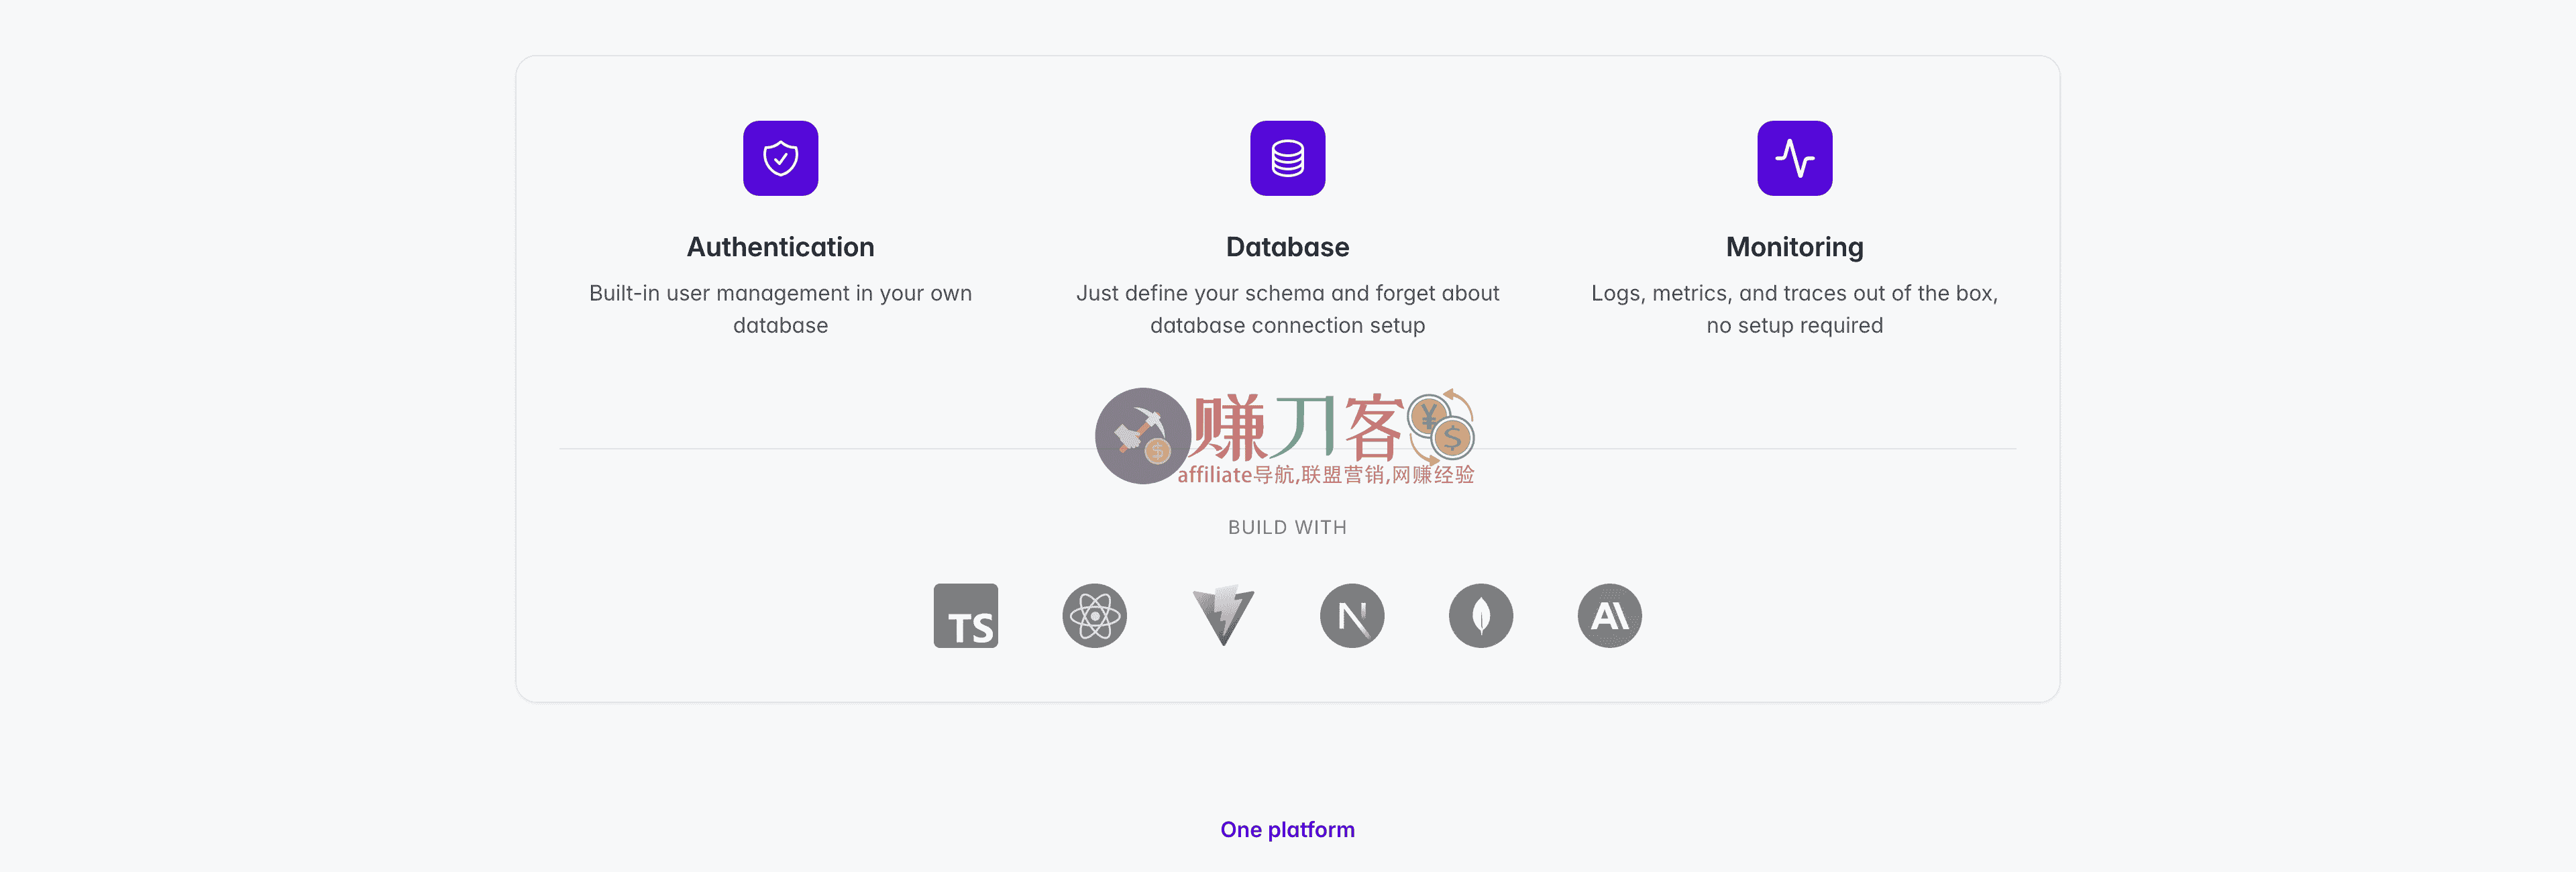Click the pickaxe watermark circle logo
The width and height of the screenshot is (2576, 872).
coord(1142,436)
